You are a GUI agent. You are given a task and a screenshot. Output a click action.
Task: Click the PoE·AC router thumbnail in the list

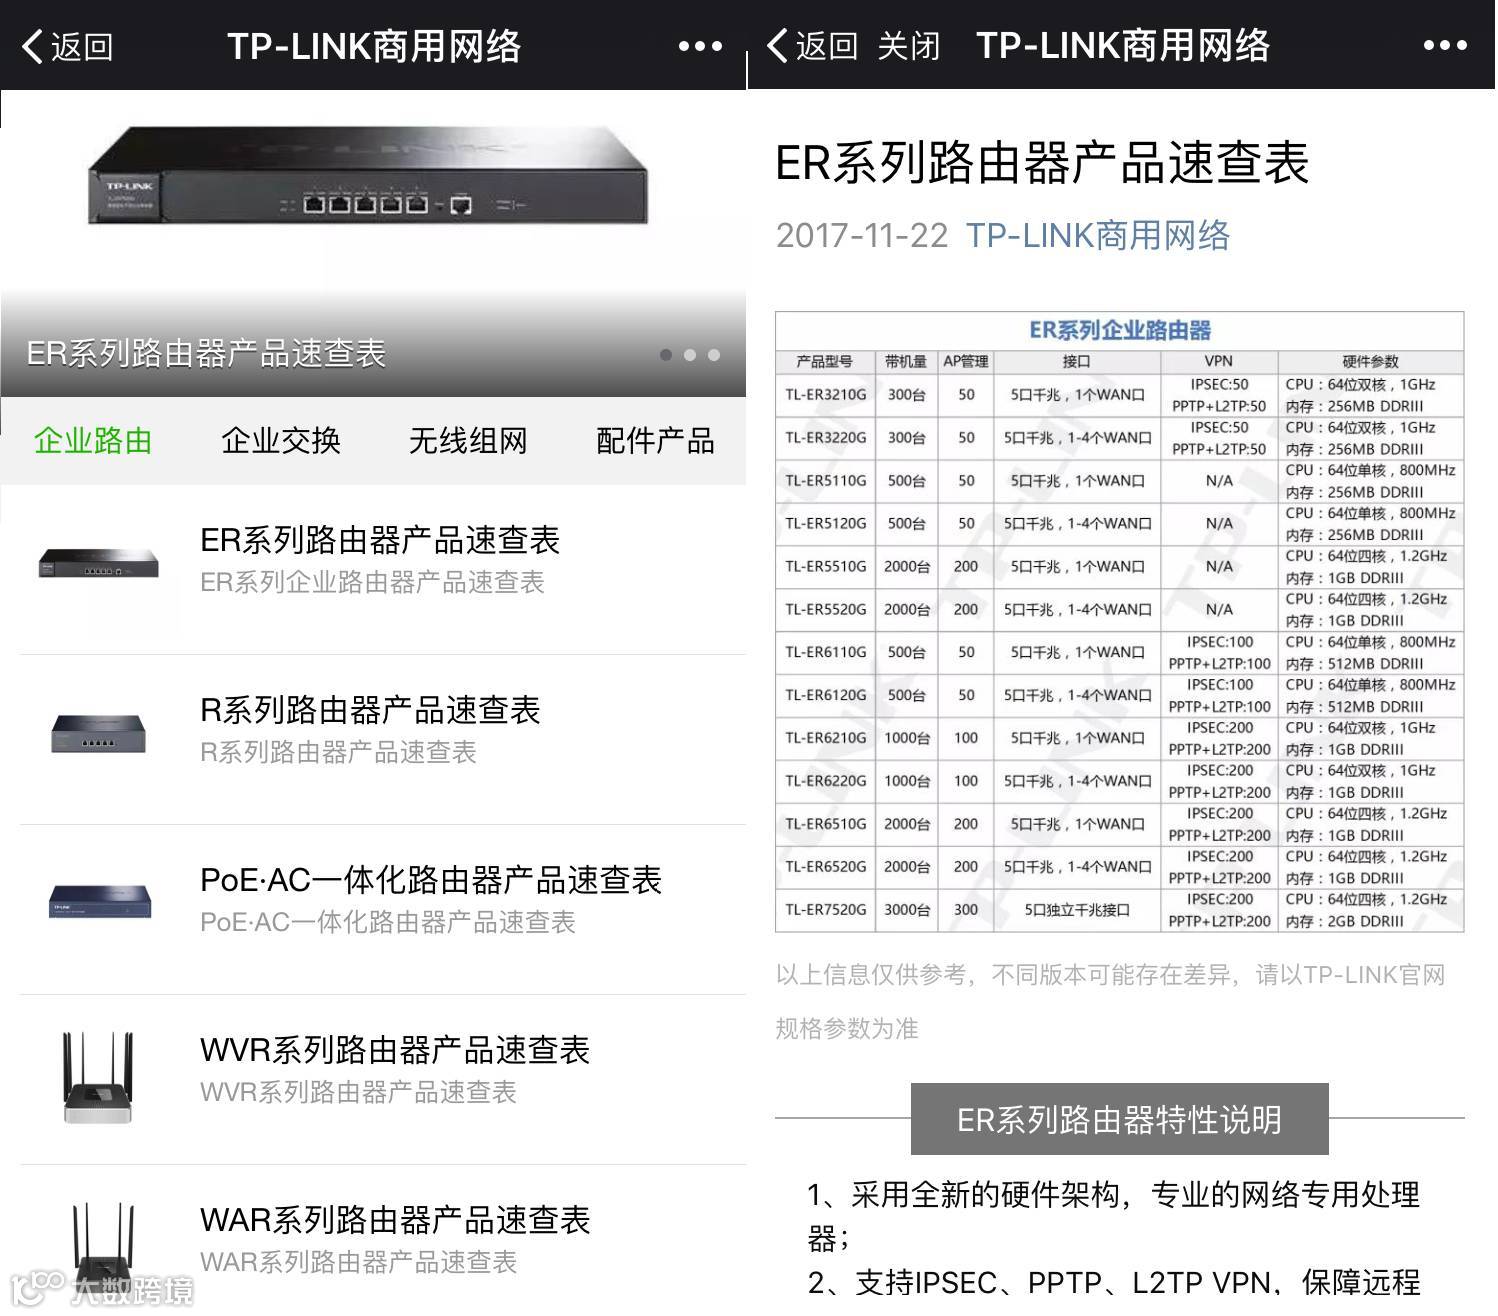[100, 901]
